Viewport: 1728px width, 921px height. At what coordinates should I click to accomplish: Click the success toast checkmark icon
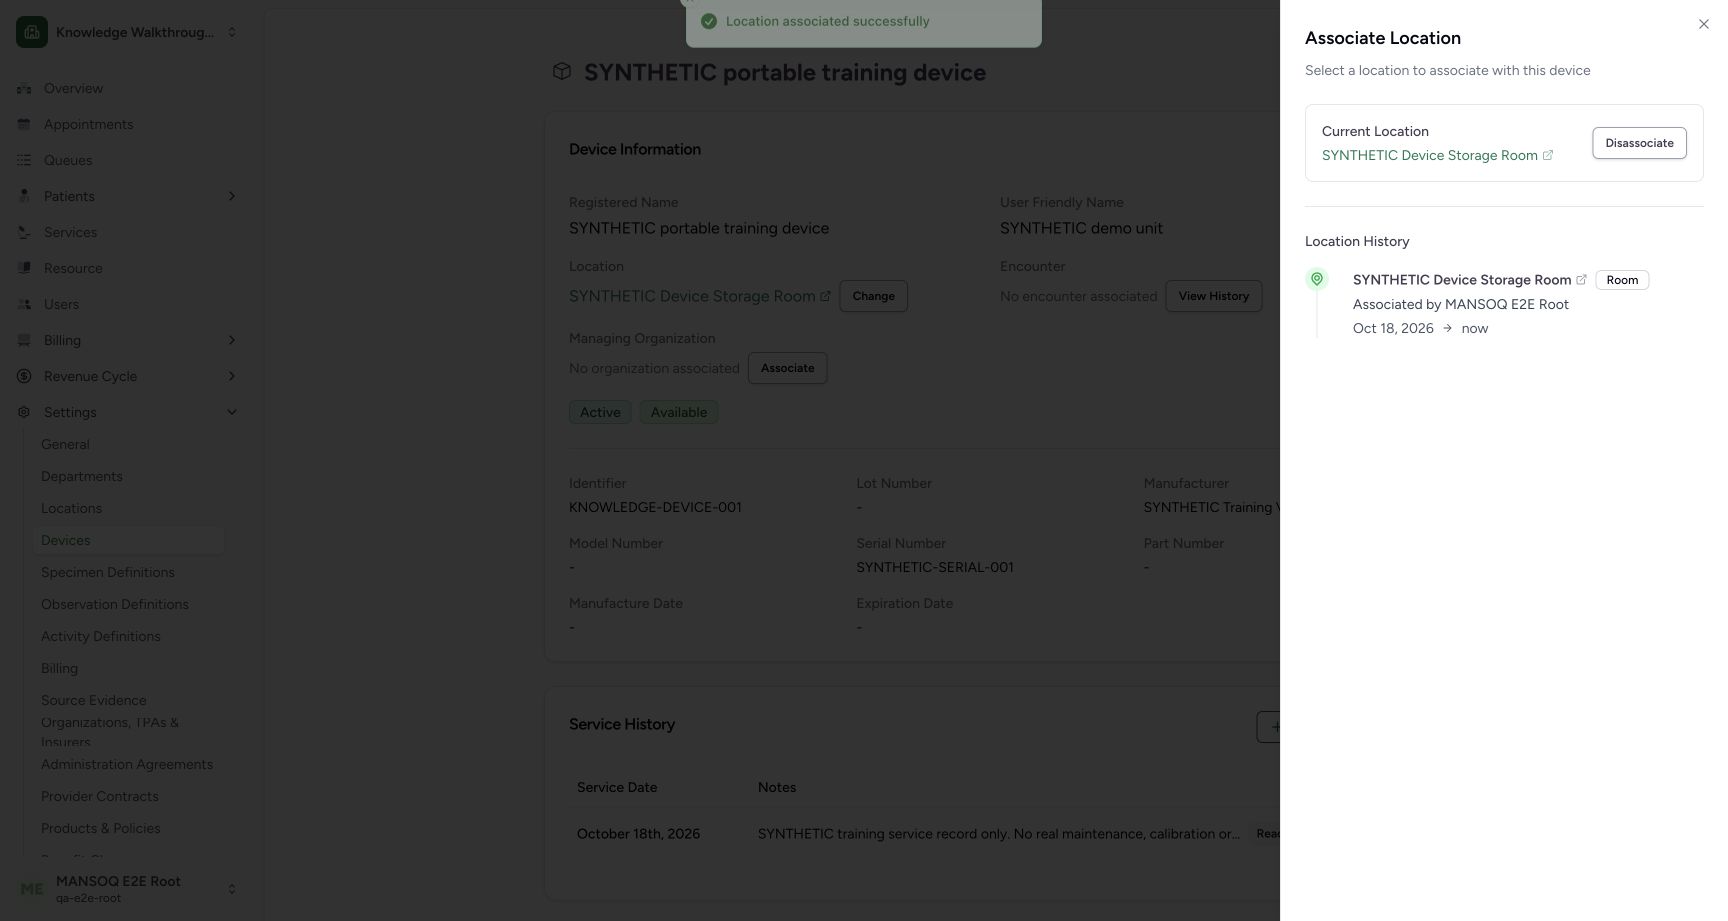click(709, 21)
